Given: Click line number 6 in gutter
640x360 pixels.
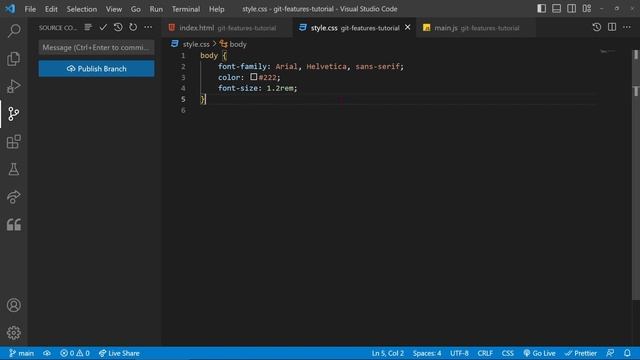Looking at the screenshot, I should click(x=183, y=110).
